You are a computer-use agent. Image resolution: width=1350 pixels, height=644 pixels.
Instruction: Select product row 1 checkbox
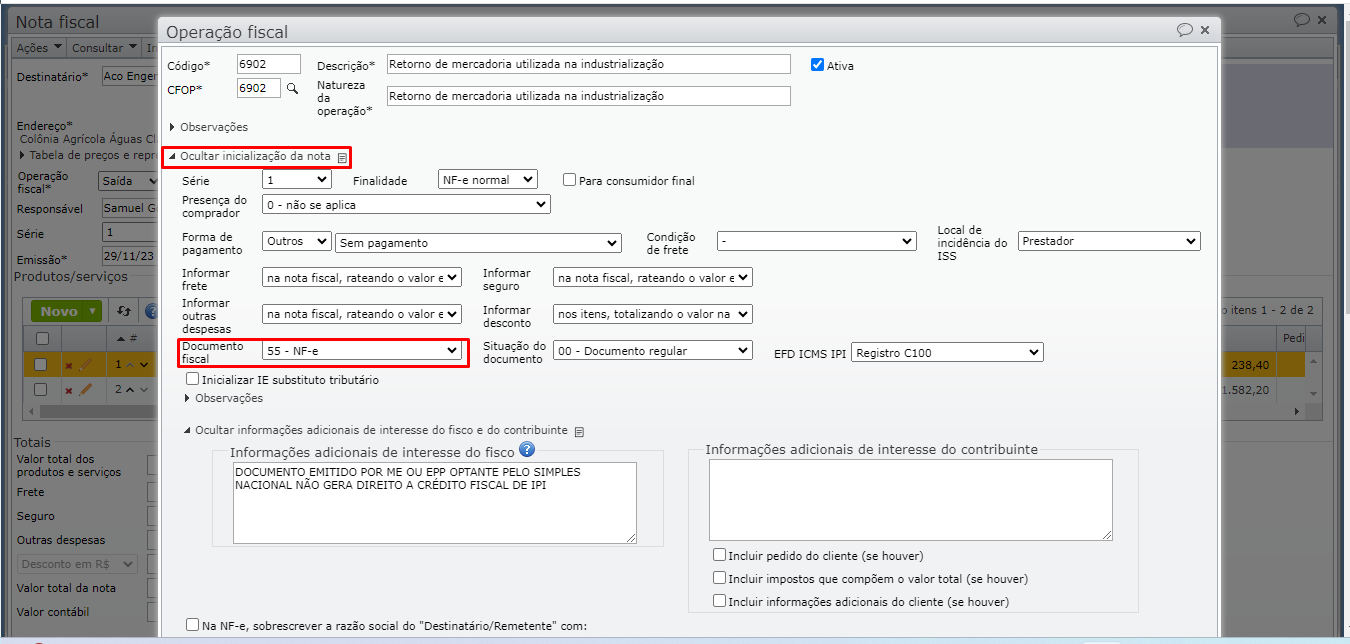[41, 364]
